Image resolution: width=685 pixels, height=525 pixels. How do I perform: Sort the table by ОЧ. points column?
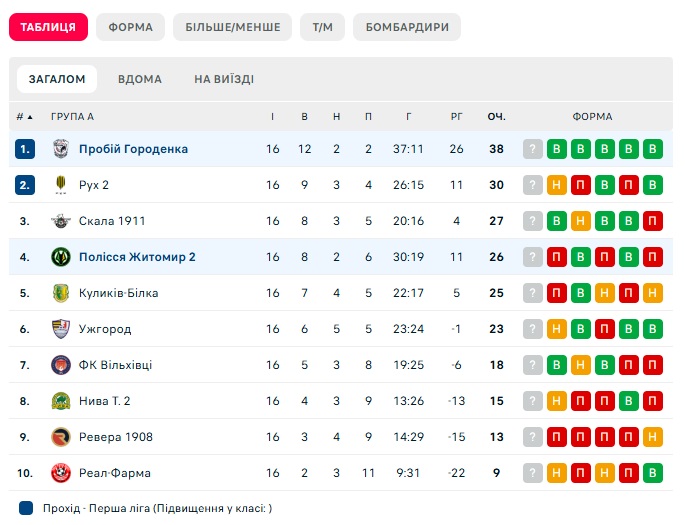tap(496, 117)
